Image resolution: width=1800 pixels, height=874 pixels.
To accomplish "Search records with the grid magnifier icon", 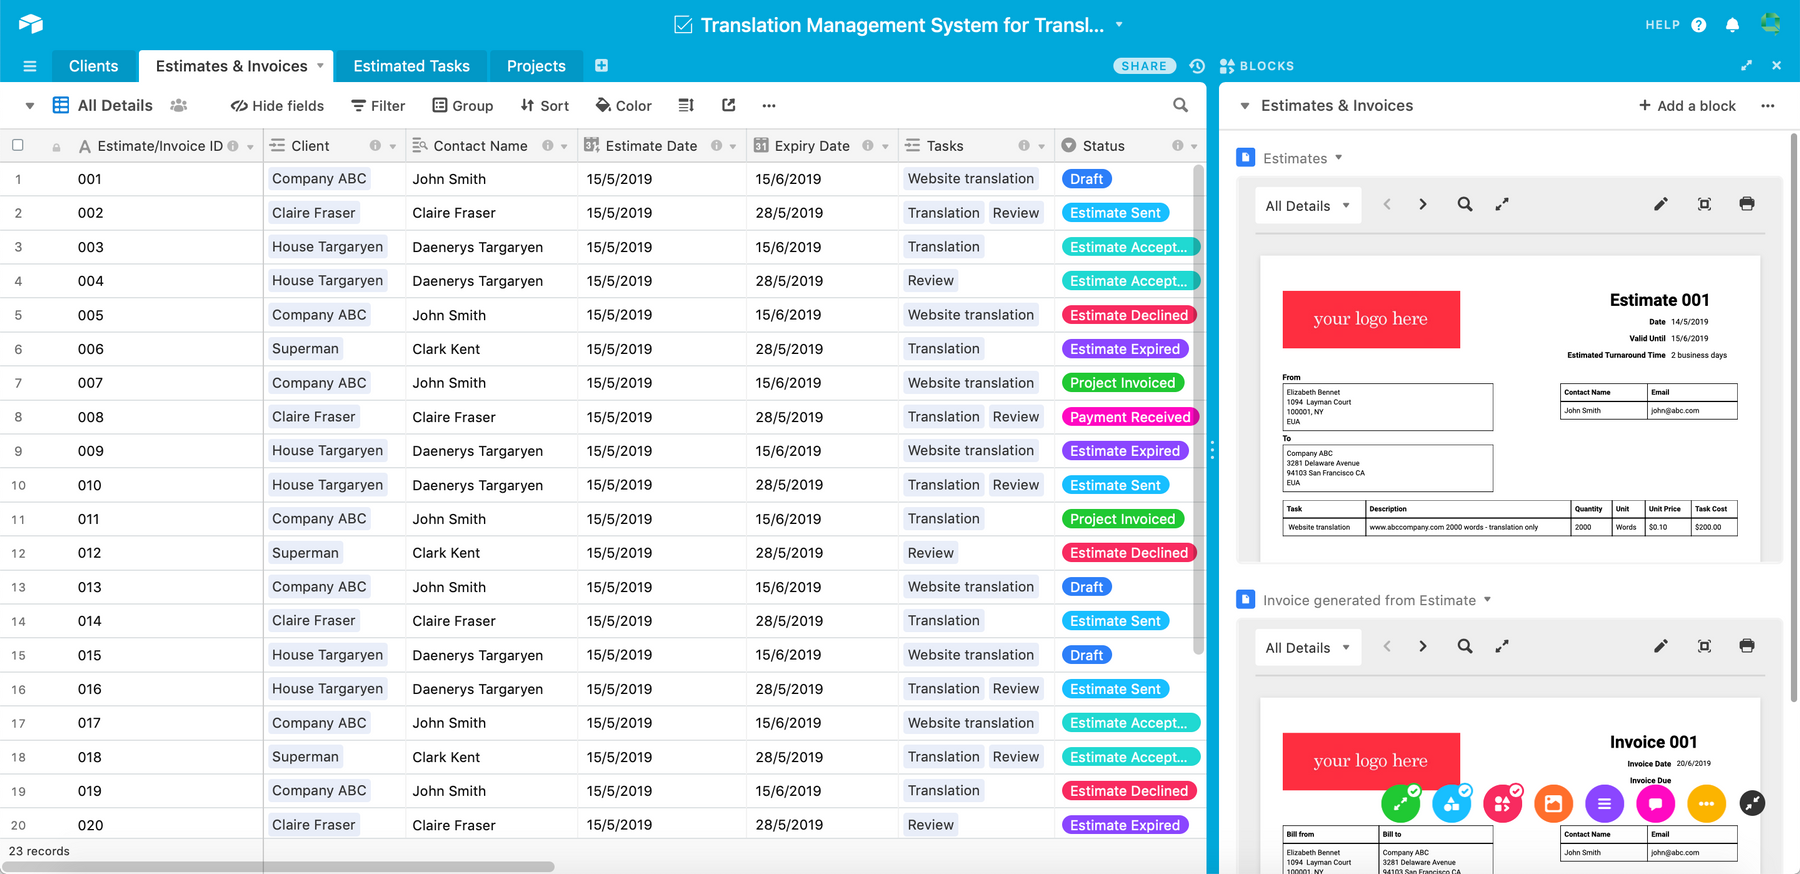I will (1180, 106).
